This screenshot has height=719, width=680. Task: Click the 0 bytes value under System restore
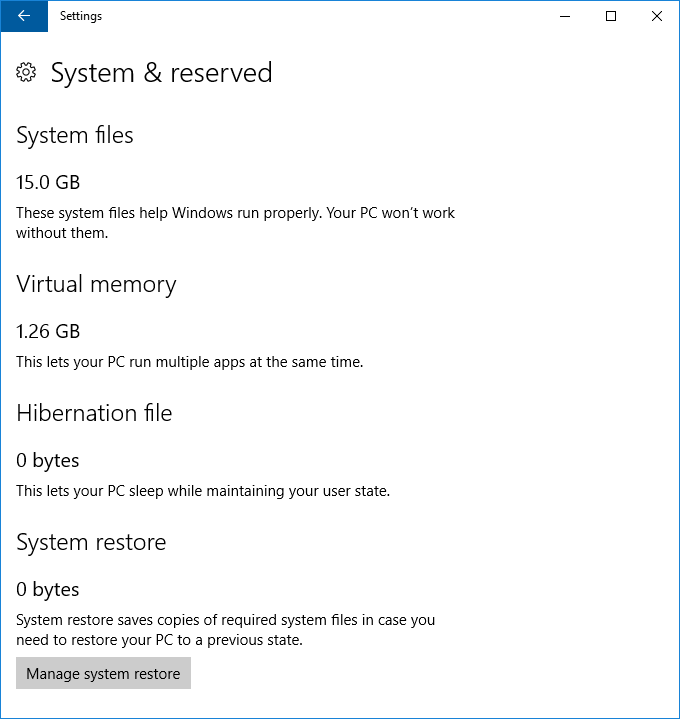coord(48,590)
